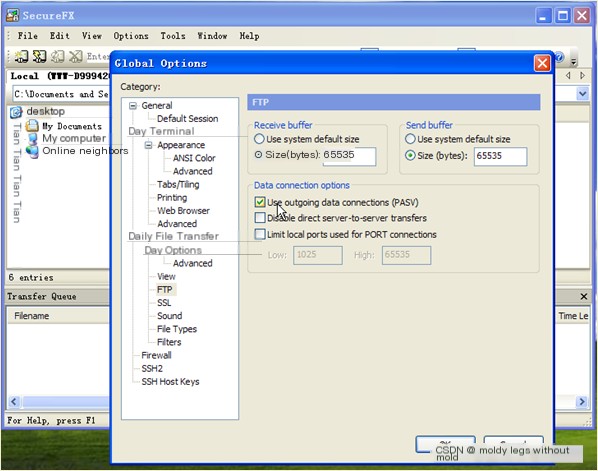Click the blue Help question-mark toolbar icon
The width and height of the screenshot is (598, 471).
coord(559,57)
